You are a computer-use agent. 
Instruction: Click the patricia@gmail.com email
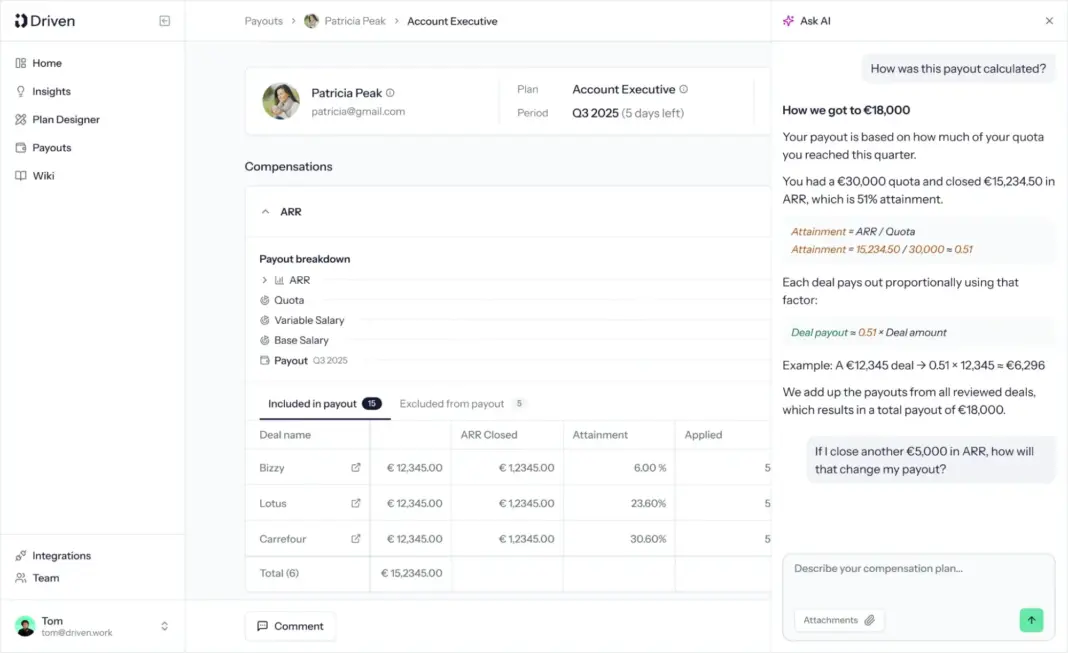point(358,112)
